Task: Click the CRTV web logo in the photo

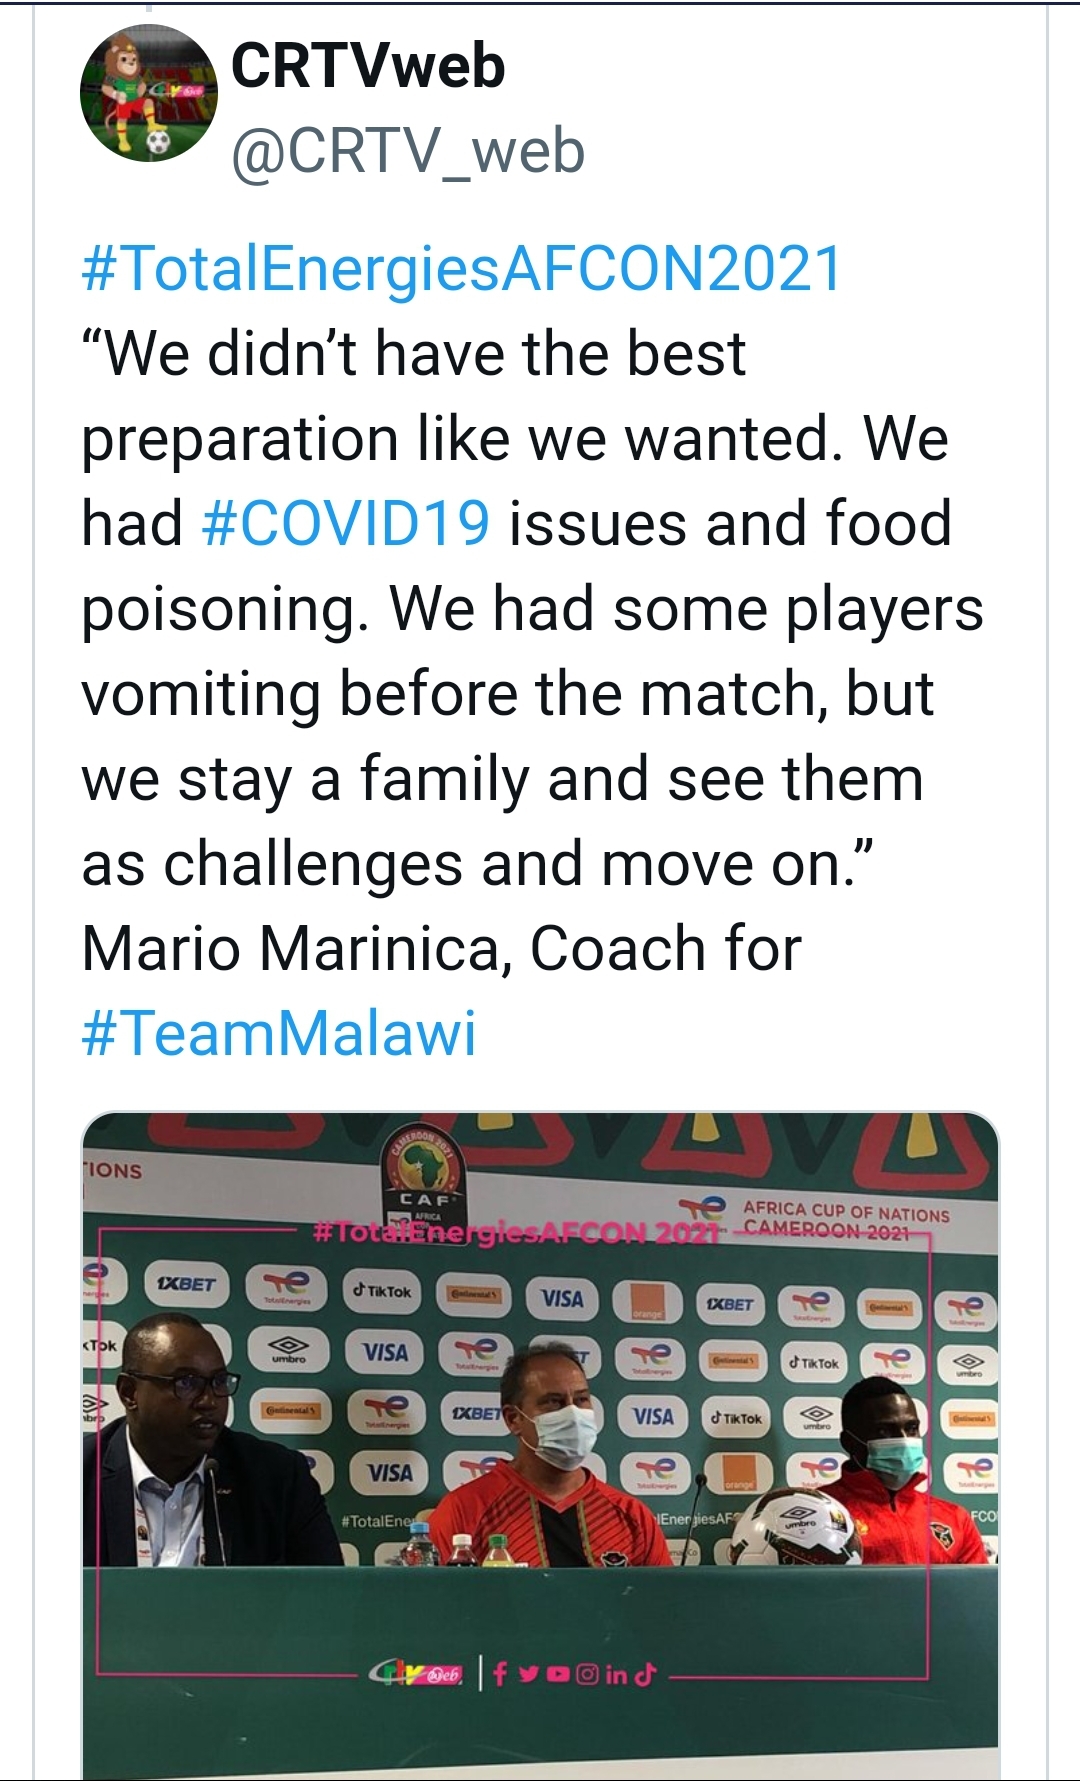Action: pos(414,1673)
